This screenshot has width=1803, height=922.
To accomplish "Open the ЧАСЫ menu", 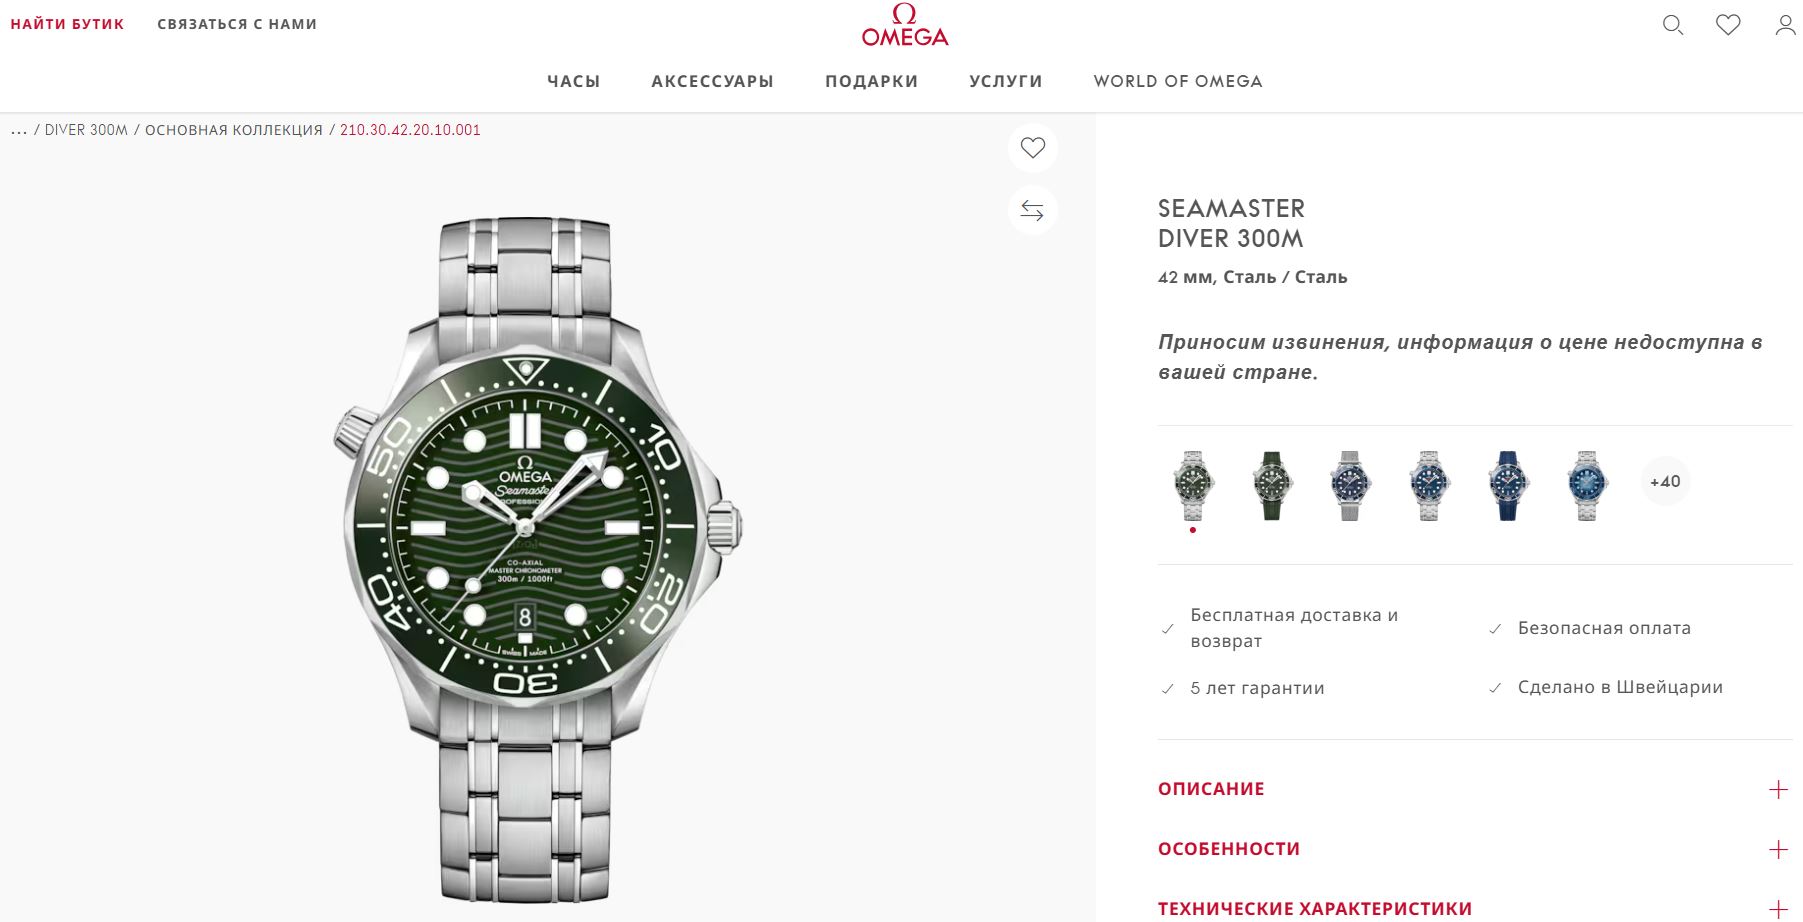I will click(x=574, y=81).
